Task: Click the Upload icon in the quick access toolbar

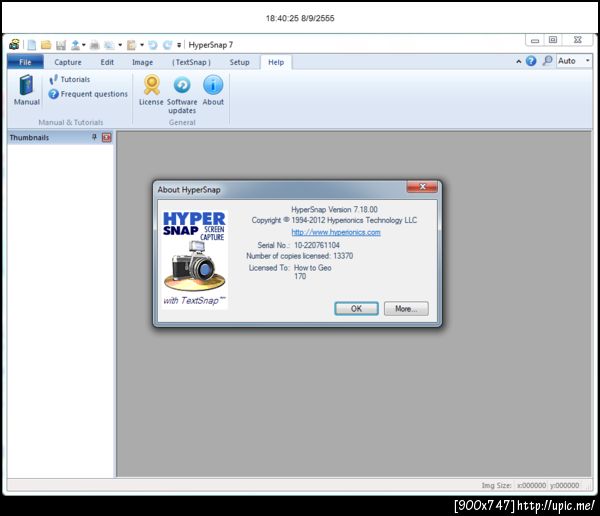Action: coord(75,45)
